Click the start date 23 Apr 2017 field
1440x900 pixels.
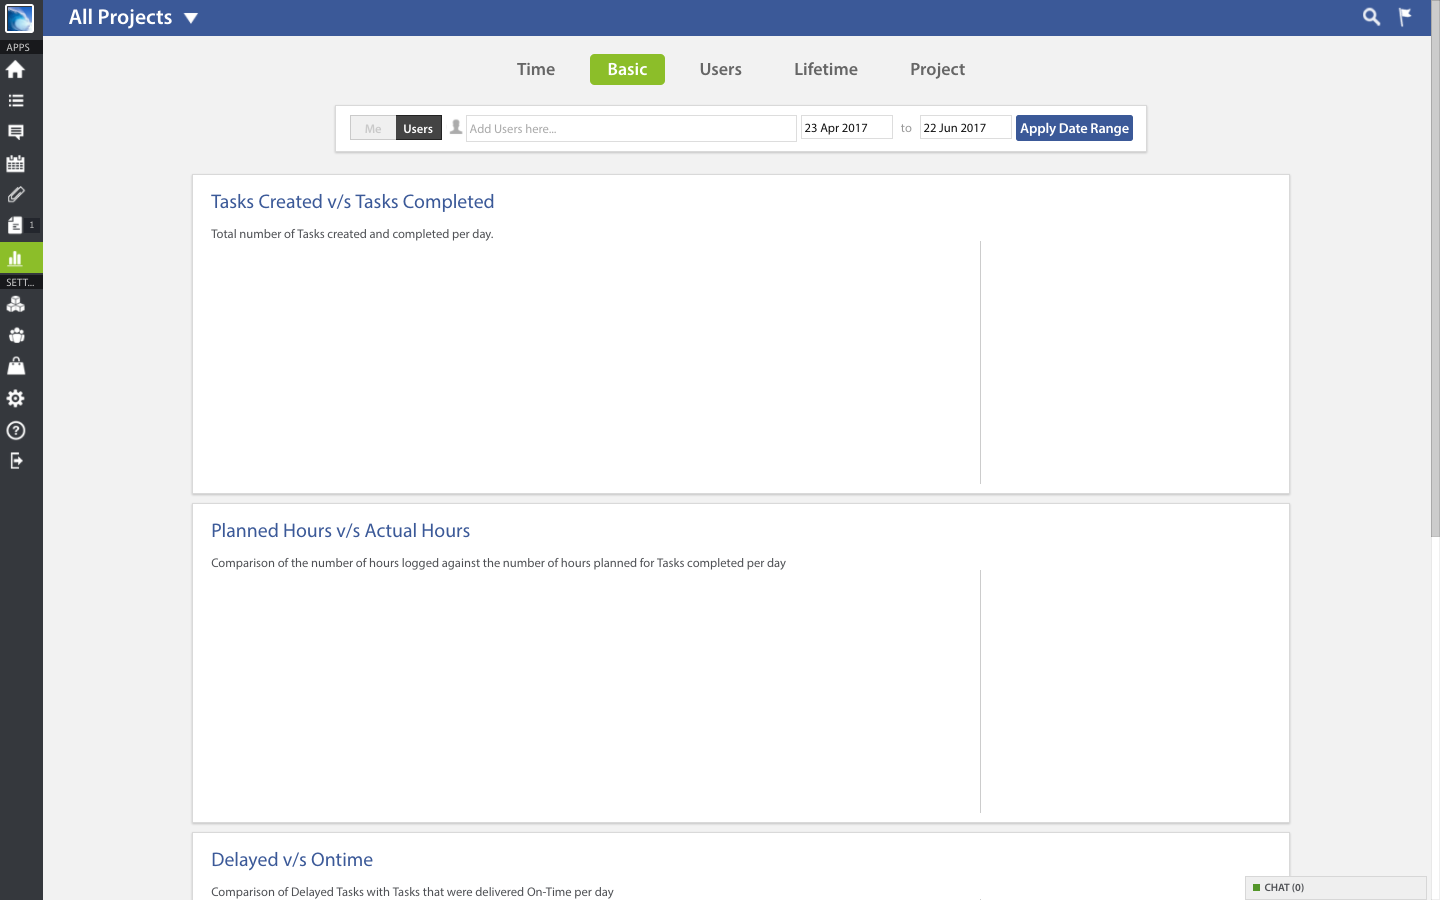point(846,128)
